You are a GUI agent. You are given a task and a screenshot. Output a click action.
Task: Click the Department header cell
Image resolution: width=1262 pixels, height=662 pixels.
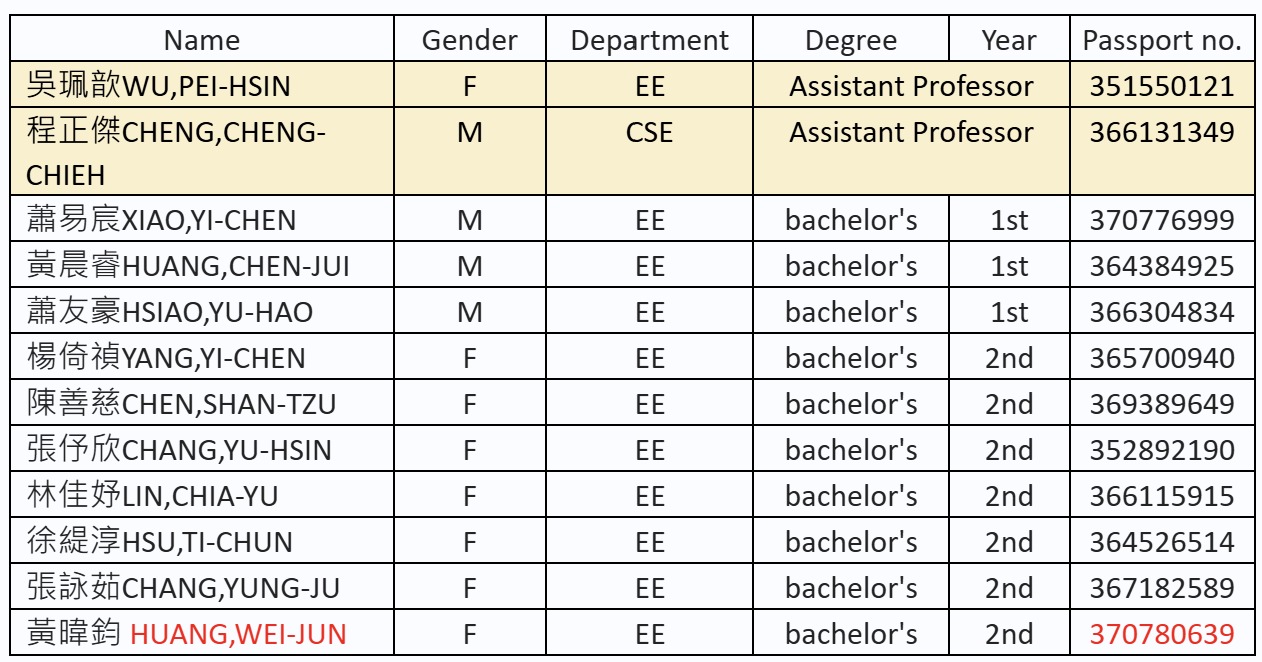click(649, 40)
